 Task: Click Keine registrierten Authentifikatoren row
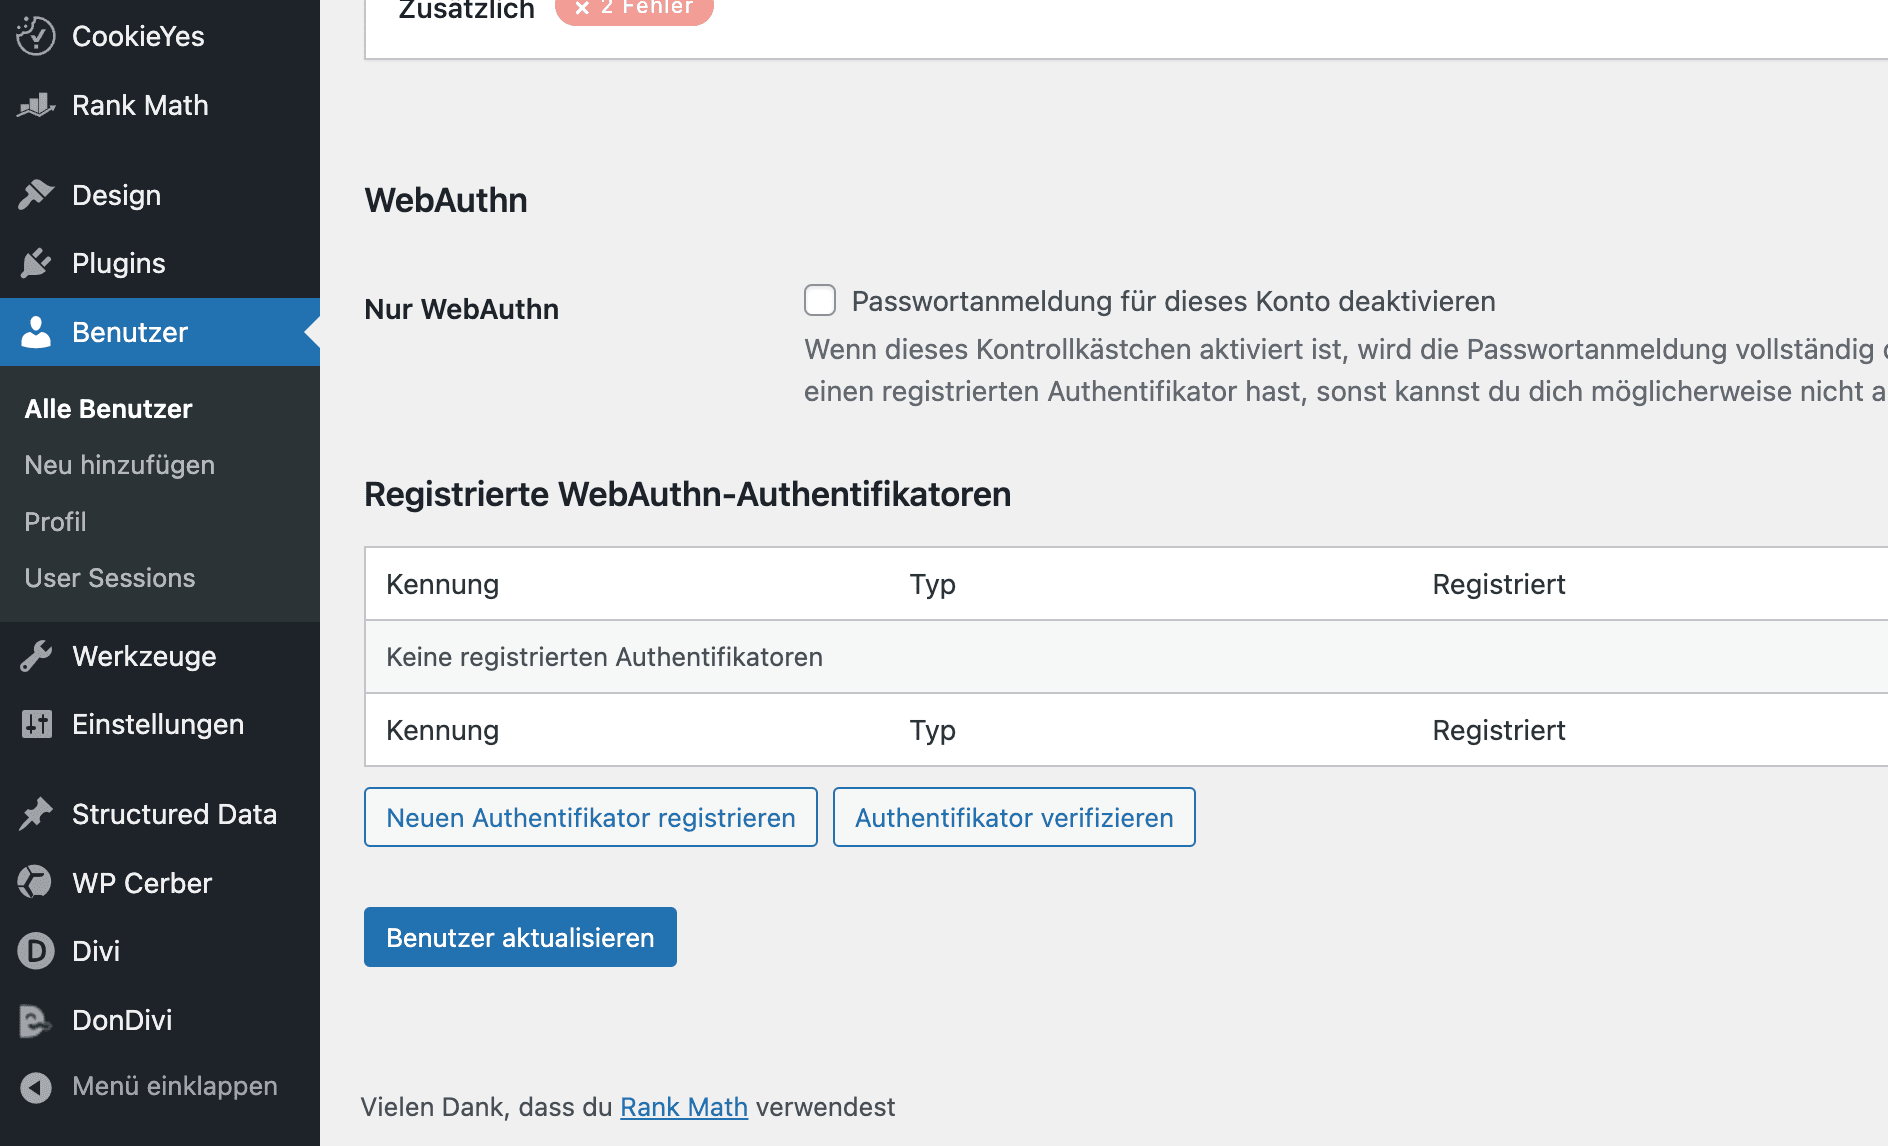(1126, 657)
